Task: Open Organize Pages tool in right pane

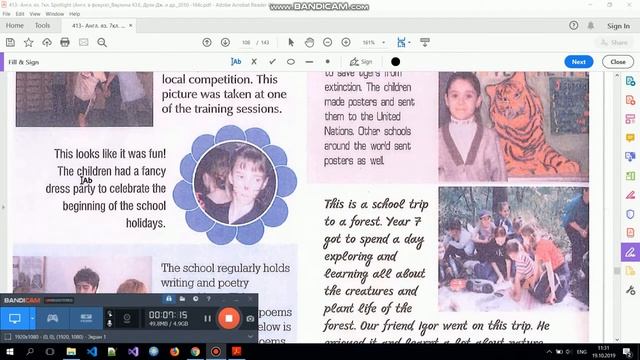Action: pyautogui.click(x=630, y=119)
